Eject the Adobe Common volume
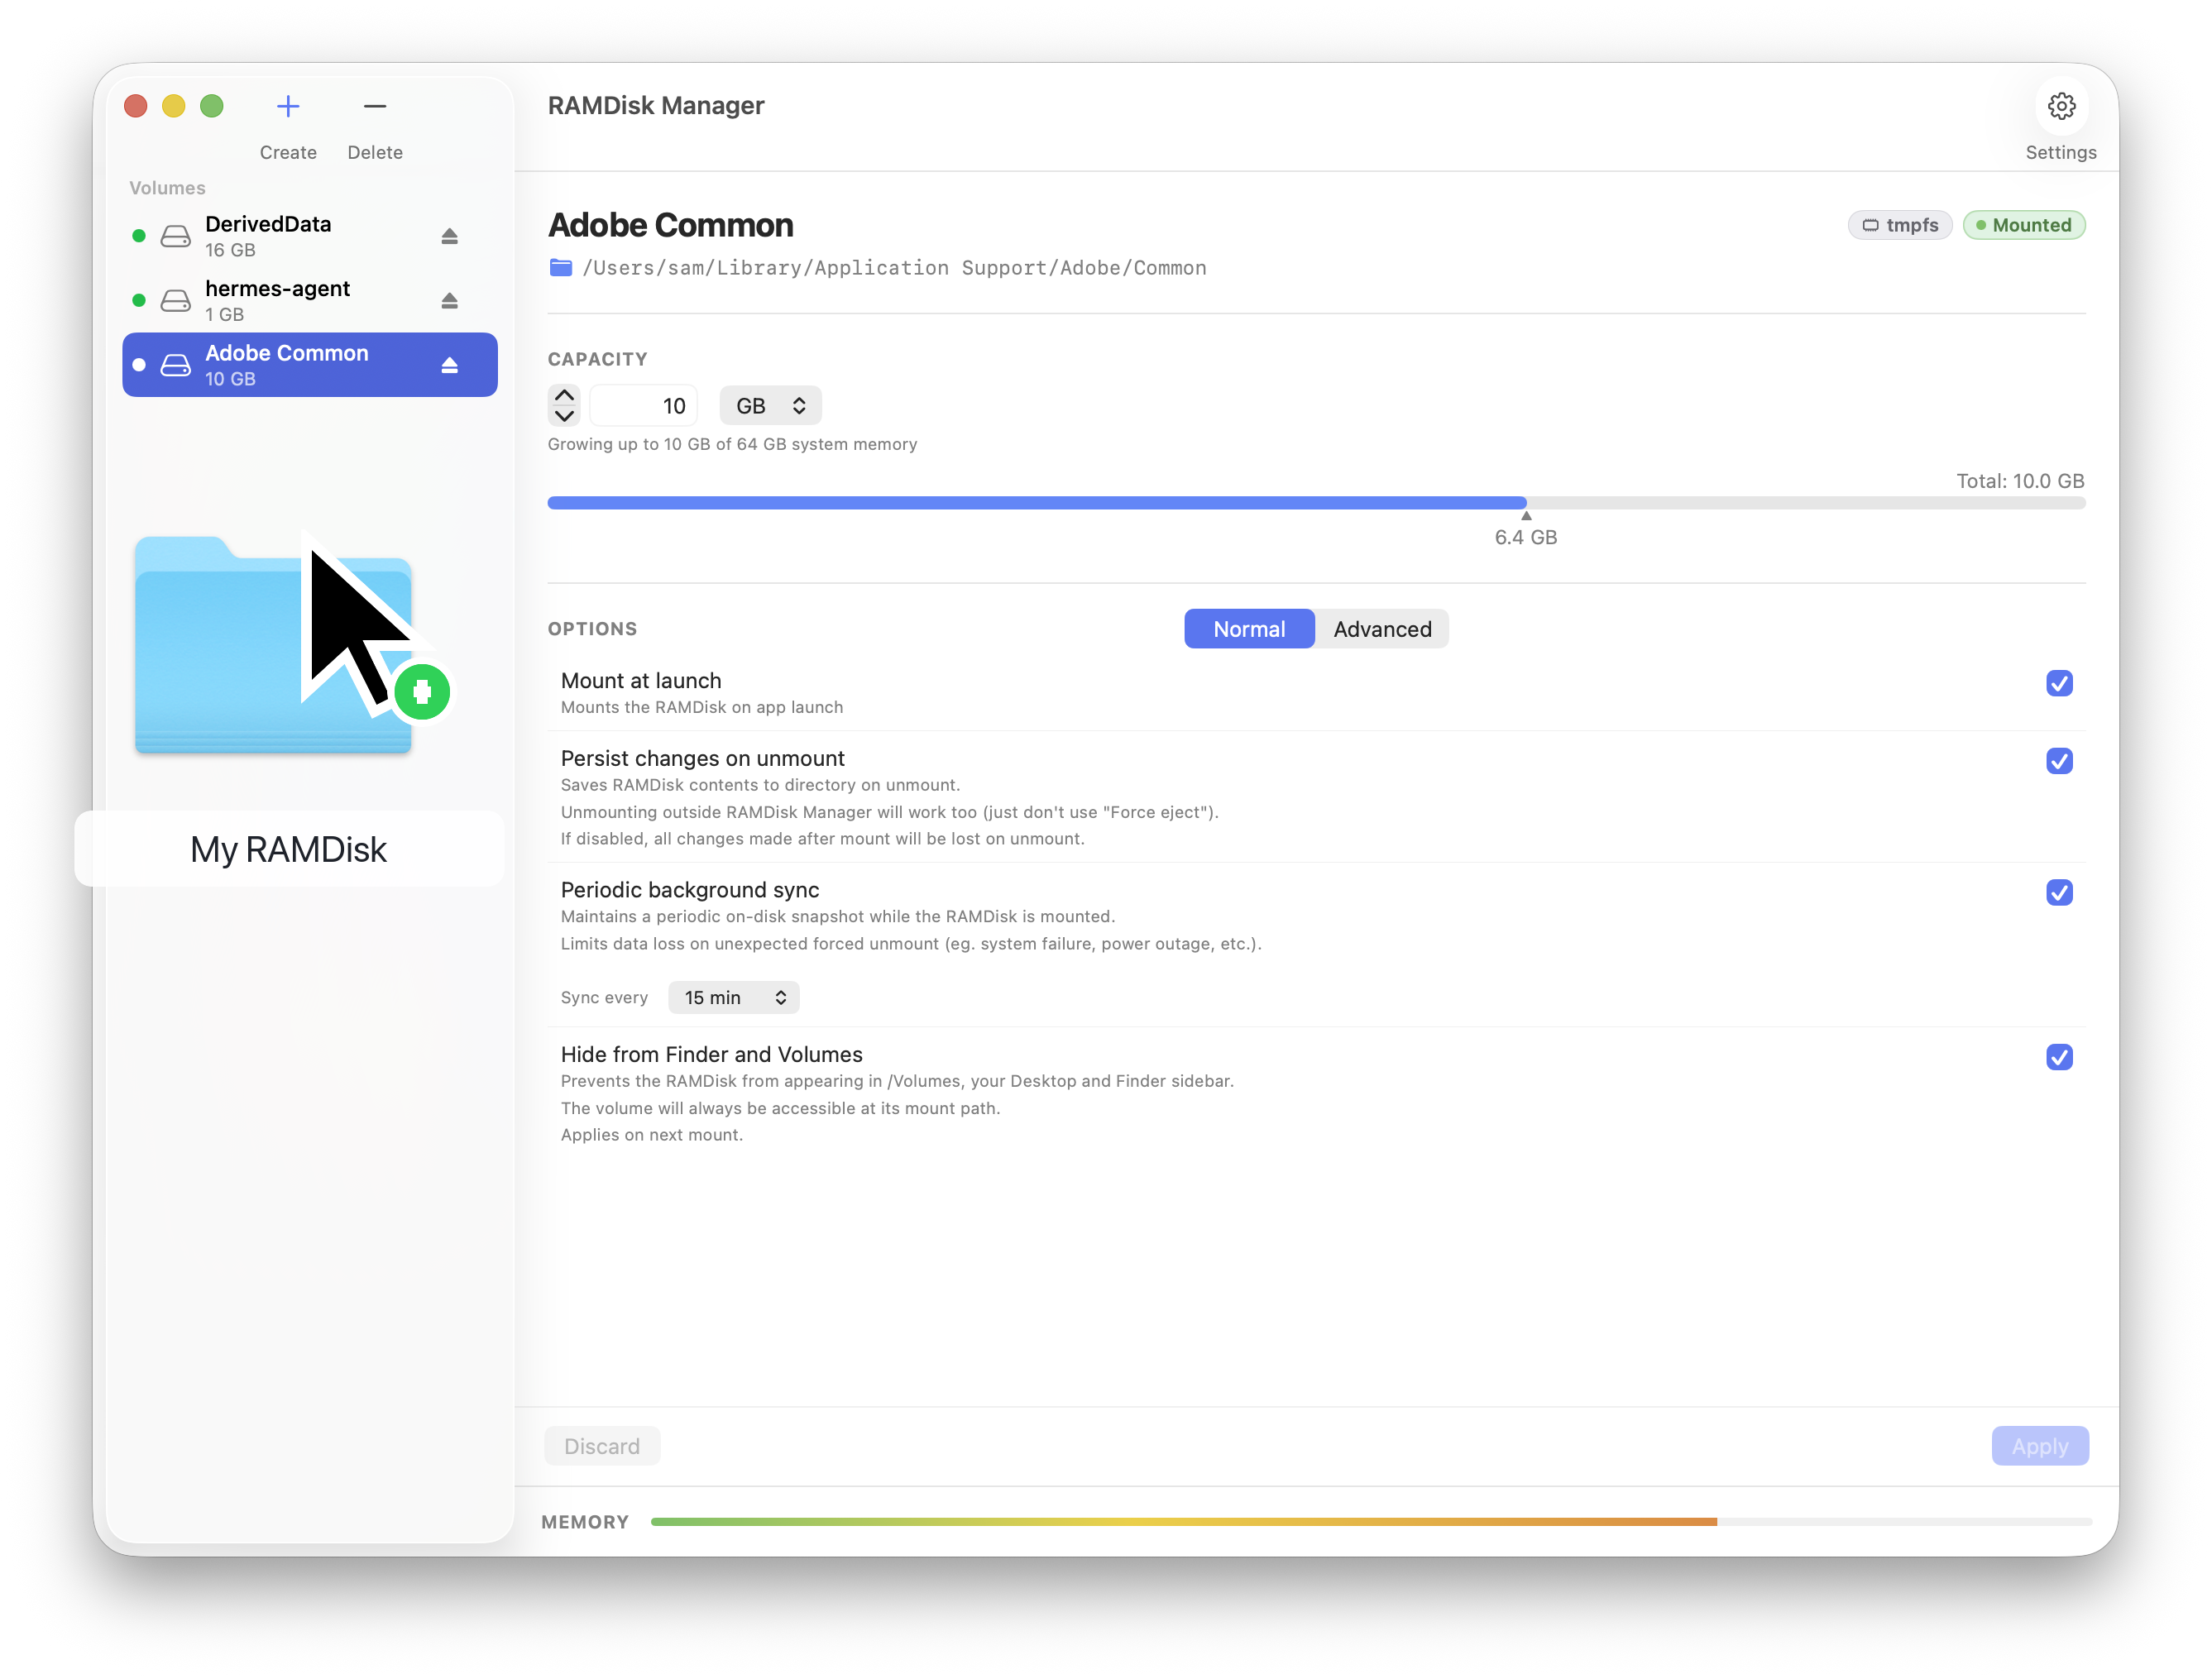The height and width of the screenshot is (1679, 2212). pyautogui.click(x=450, y=365)
